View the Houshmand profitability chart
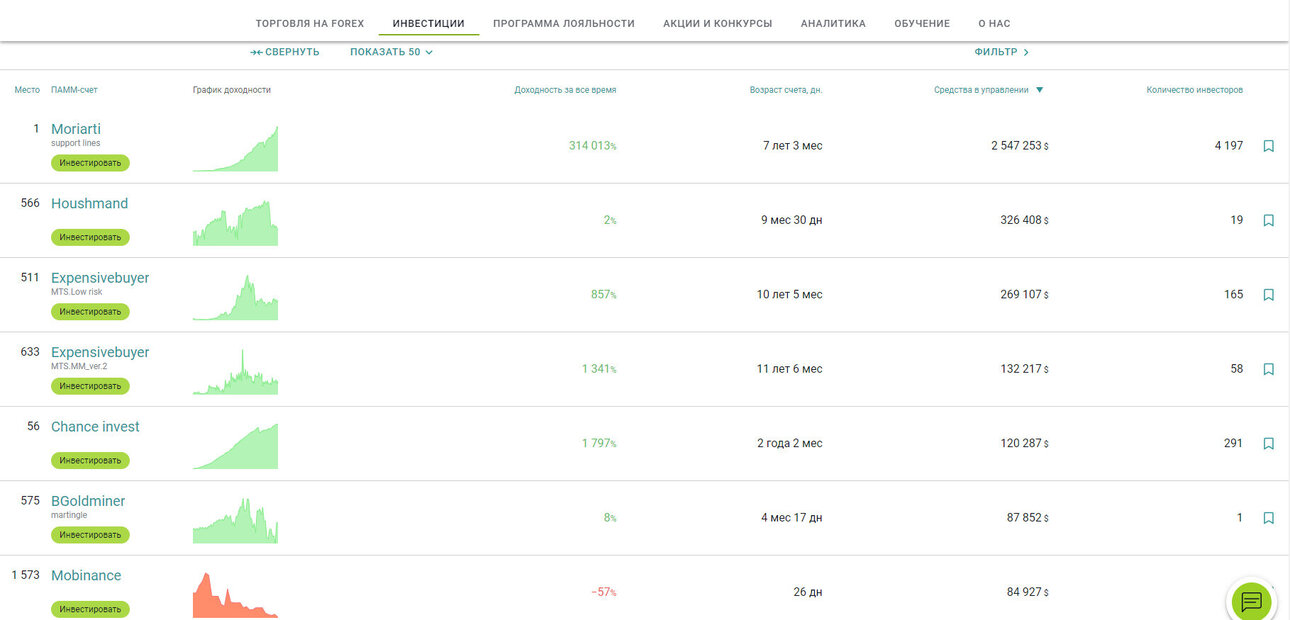The width and height of the screenshot is (1290, 620). pos(235,223)
